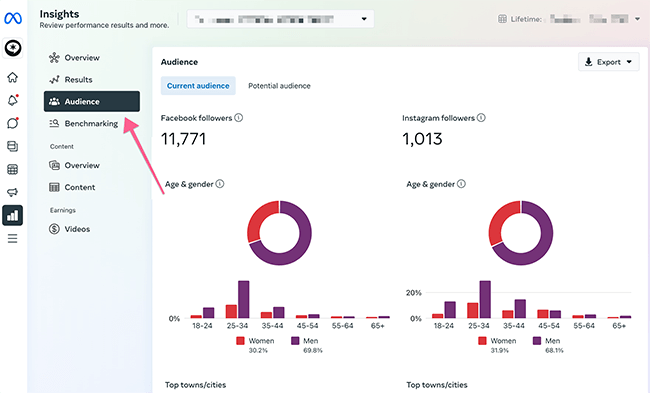The image size is (650, 393).
Task: Open Overview under Insights navigation
Action: pyautogui.click(x=92, y=58)
